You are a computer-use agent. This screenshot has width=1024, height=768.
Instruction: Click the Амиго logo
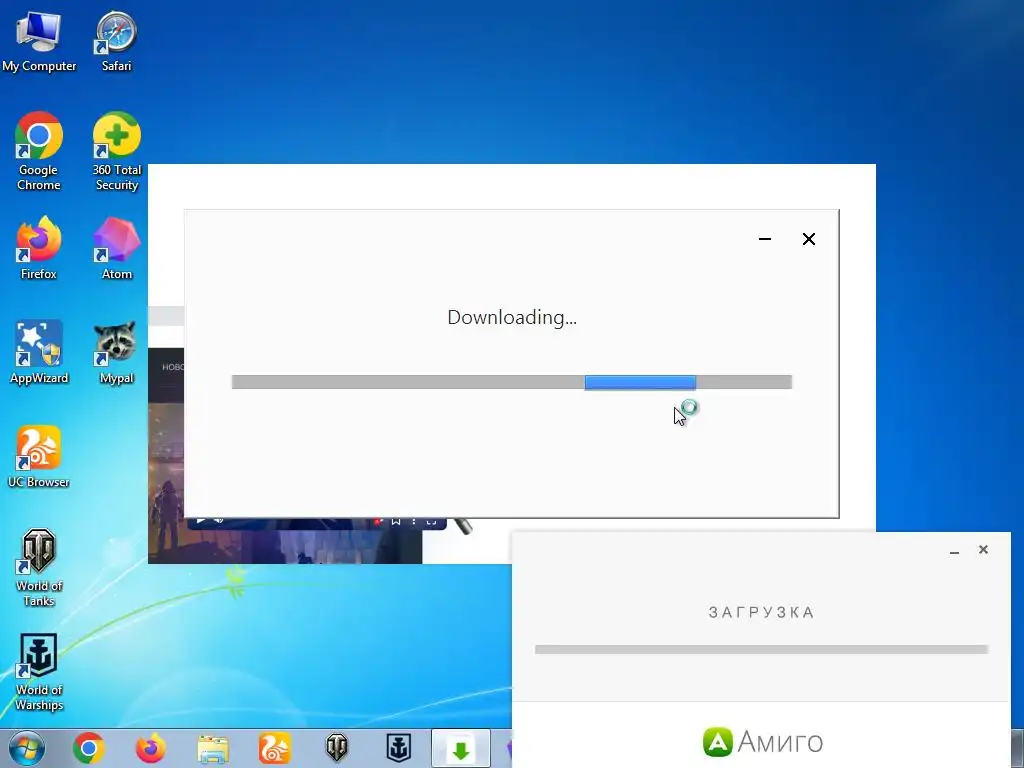pyautogui.click(x=762, y=742)
